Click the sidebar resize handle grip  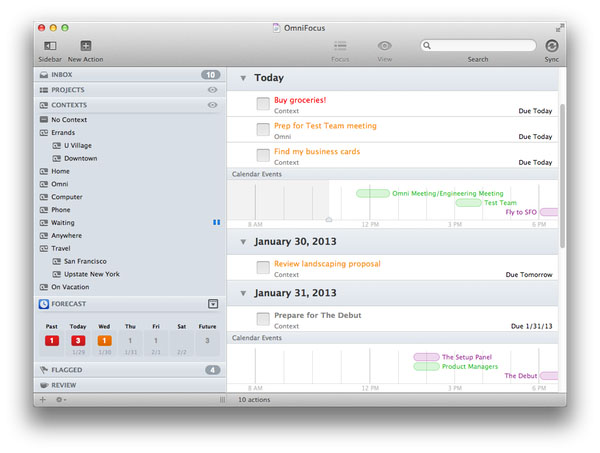coord(222,399)
